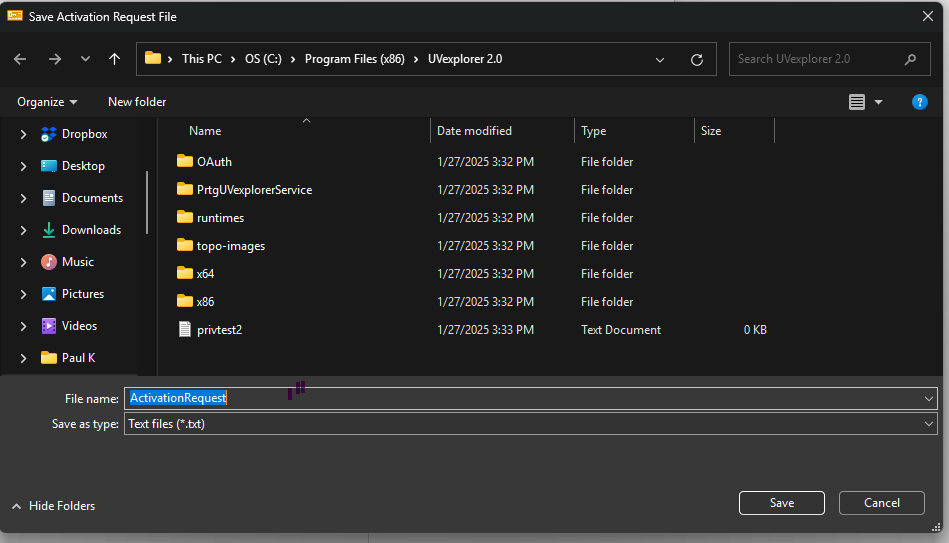The width and height of the screenshot is (949, 543).
Task: Select the PrtgUVexplorerService folder icon
Action: (185, 189)
